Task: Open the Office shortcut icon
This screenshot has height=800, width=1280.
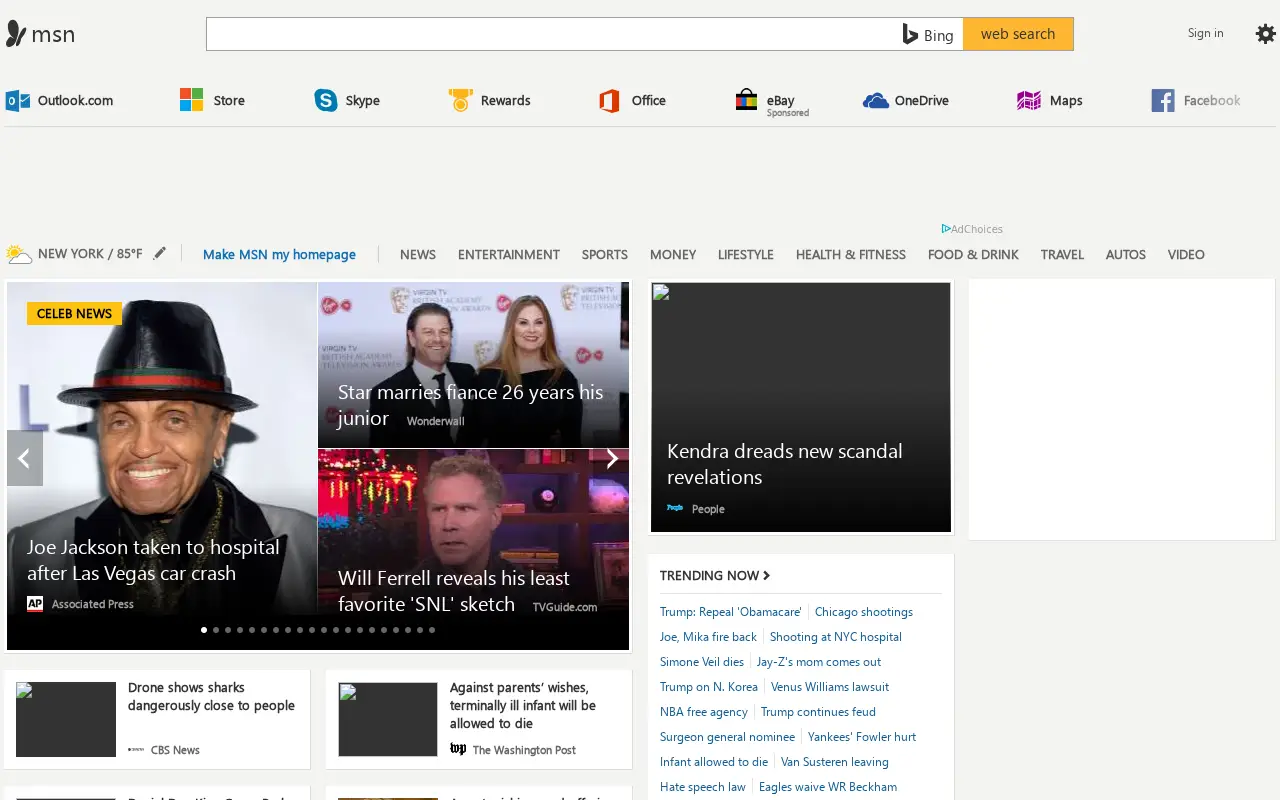Action: (x=609, y=100)
